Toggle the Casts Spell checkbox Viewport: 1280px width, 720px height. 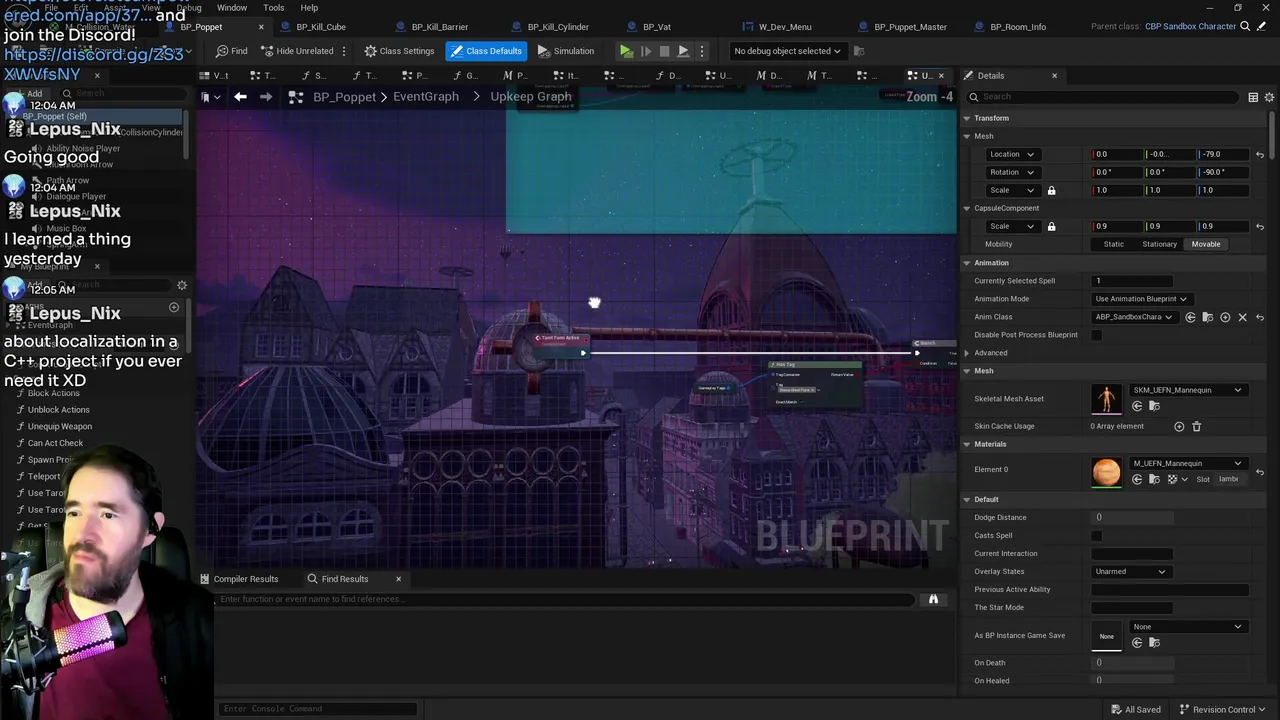[x=1097, y=536]
